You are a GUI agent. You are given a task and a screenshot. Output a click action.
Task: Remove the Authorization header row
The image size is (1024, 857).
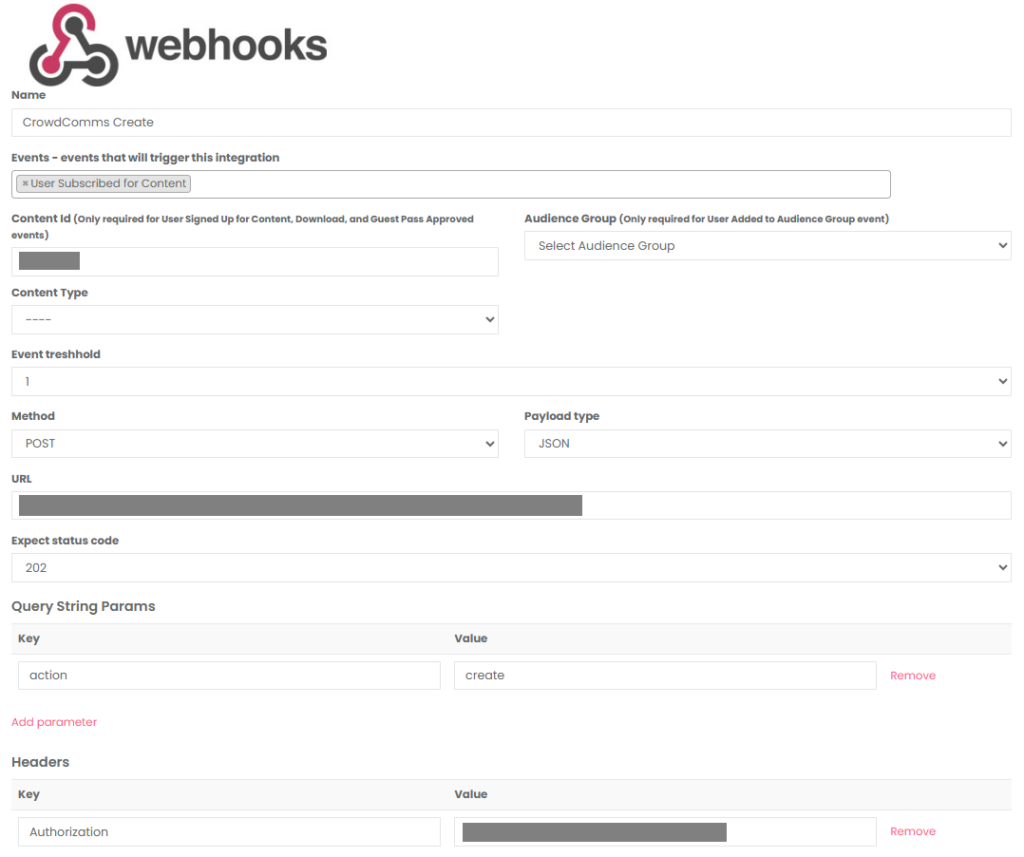tap(912, 832)
